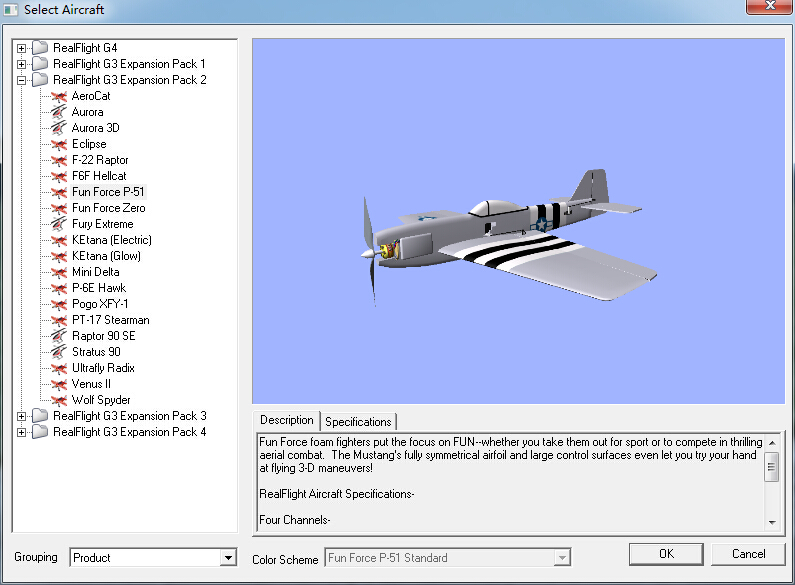This screenshot has height=585, width=795.
Task: Click the airplane icon beside KEtana (Electric)
Action: (x=59, y=240)
